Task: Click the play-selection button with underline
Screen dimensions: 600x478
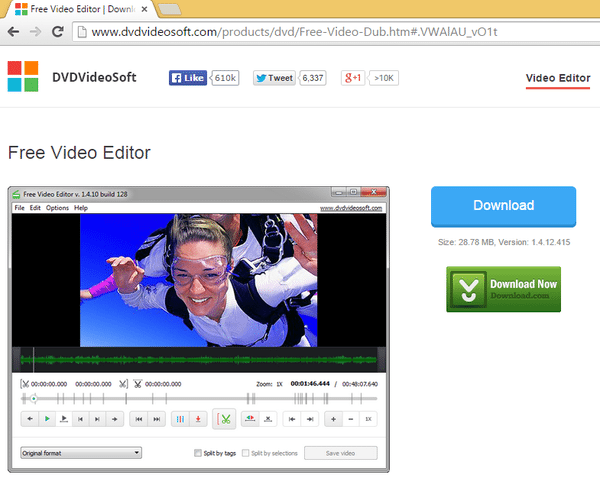Action: click(64, 419)
